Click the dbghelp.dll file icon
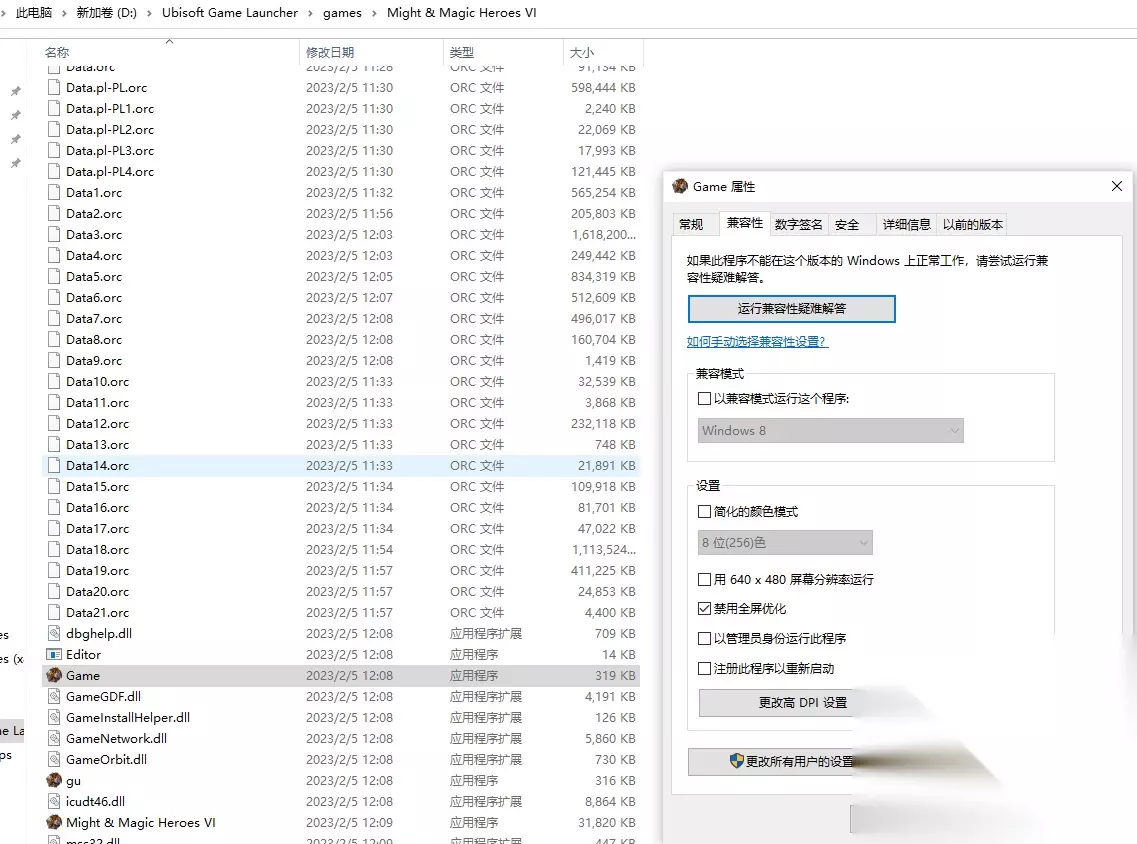Viewport: 1137px width, 844px height. click(x=54, y=633)
